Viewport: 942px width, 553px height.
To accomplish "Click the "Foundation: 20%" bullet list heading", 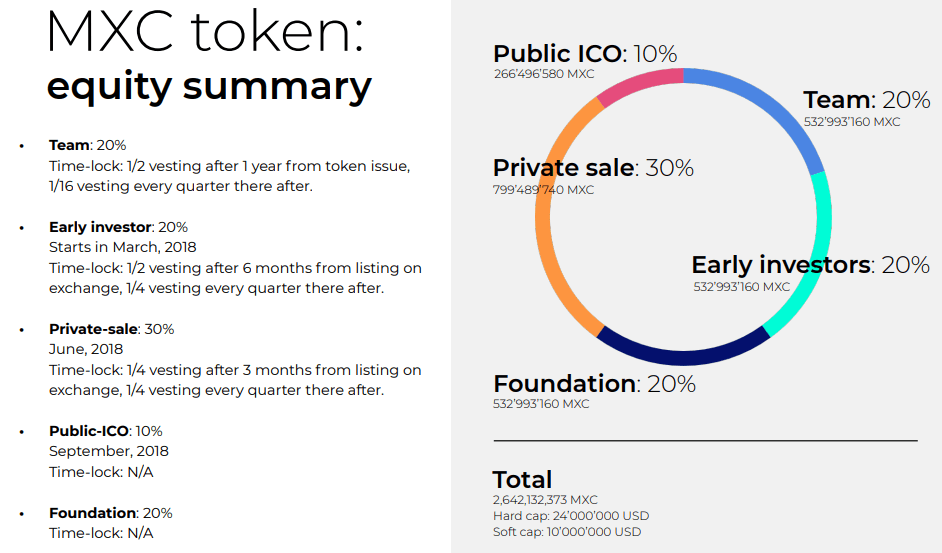I will 110,513.
